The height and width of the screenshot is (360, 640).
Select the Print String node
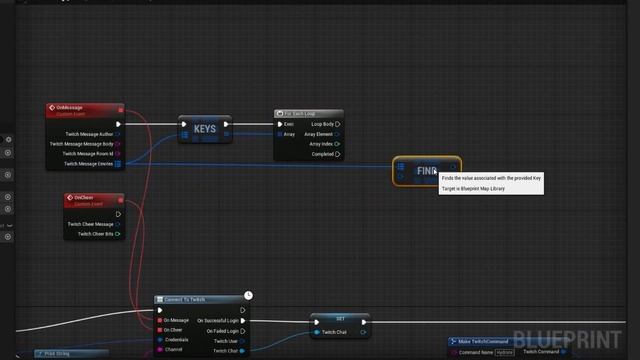point(71,353)
